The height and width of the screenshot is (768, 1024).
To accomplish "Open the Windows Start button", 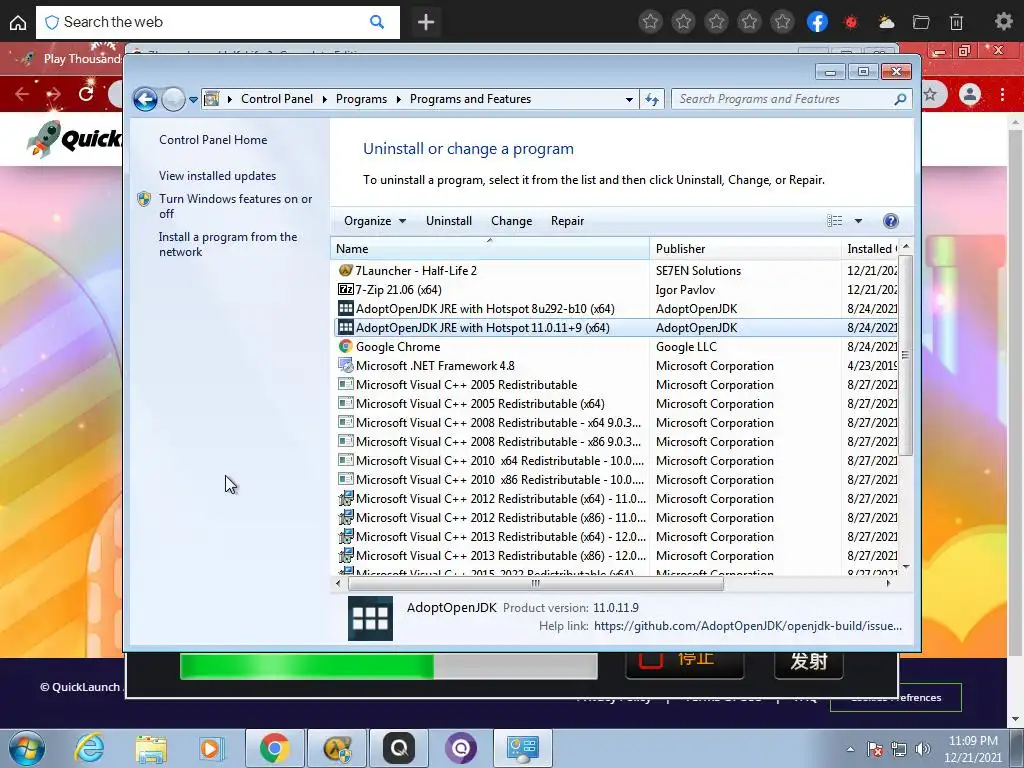I will pos(27,748).
